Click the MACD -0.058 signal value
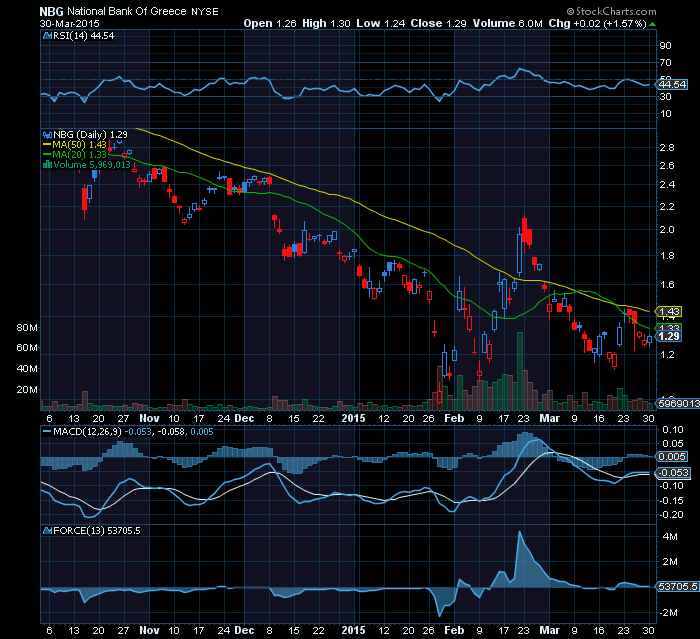700x639 pixels. 171,432
